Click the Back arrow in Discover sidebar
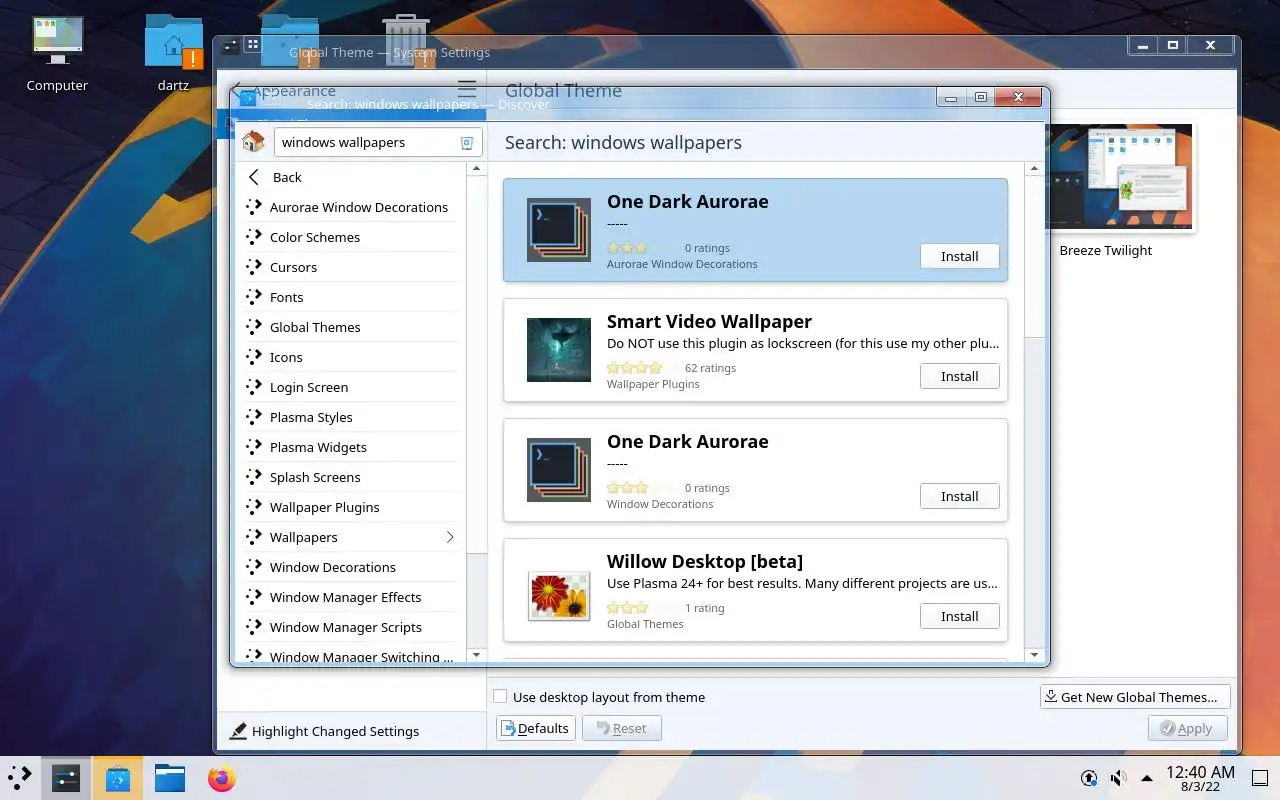1280x800 pixels. (254, 177)
